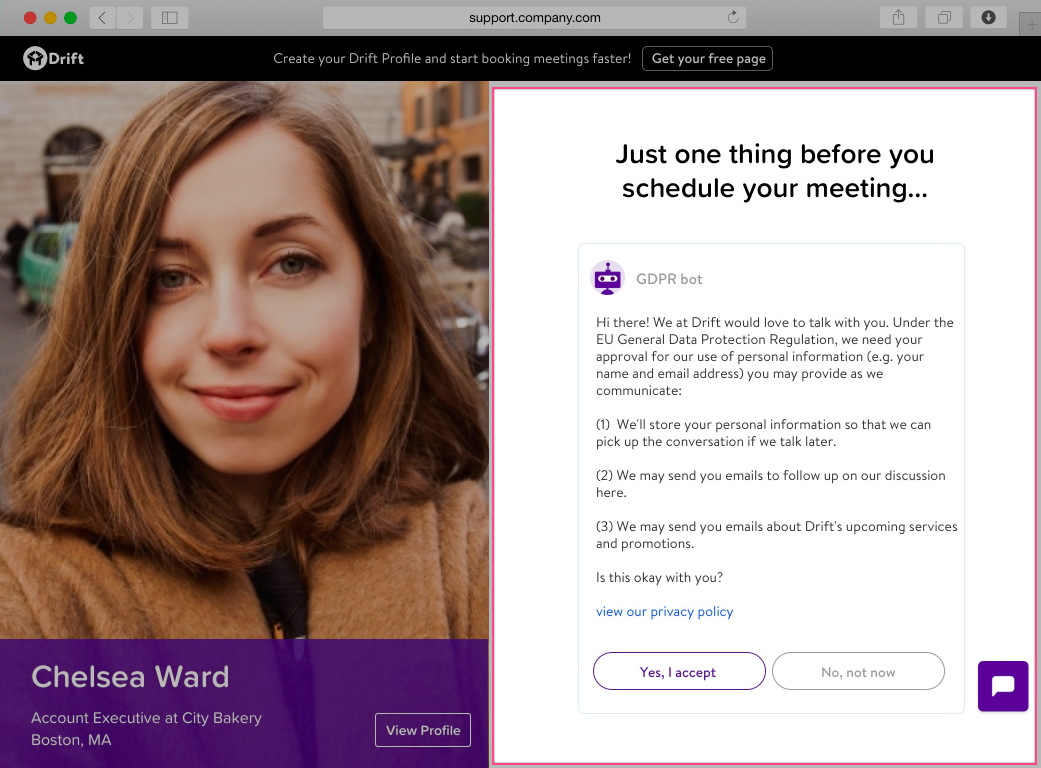Viewport: 1041px width, 768px height.
Task: Click the 'Chelsea Ward' name text
Action: click(x=130, y=677)
